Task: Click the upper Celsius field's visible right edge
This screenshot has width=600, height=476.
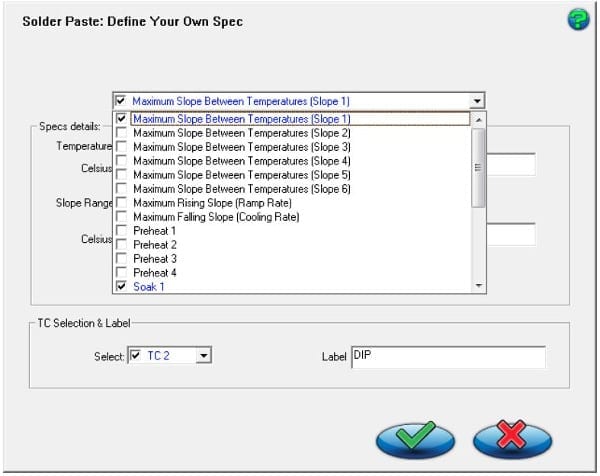Action: [x=511, y=165]
